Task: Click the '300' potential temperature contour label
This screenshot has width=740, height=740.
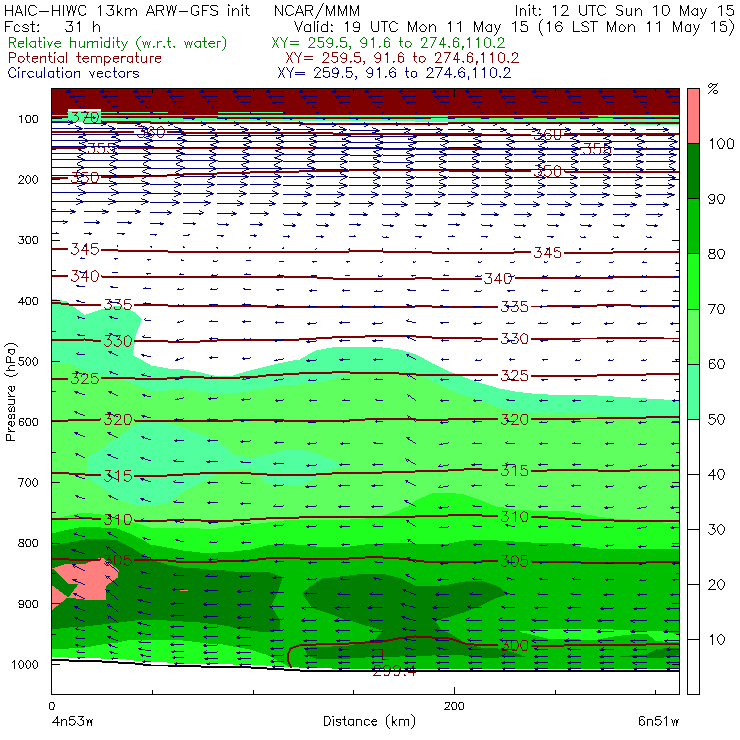Action: (514, 645)
